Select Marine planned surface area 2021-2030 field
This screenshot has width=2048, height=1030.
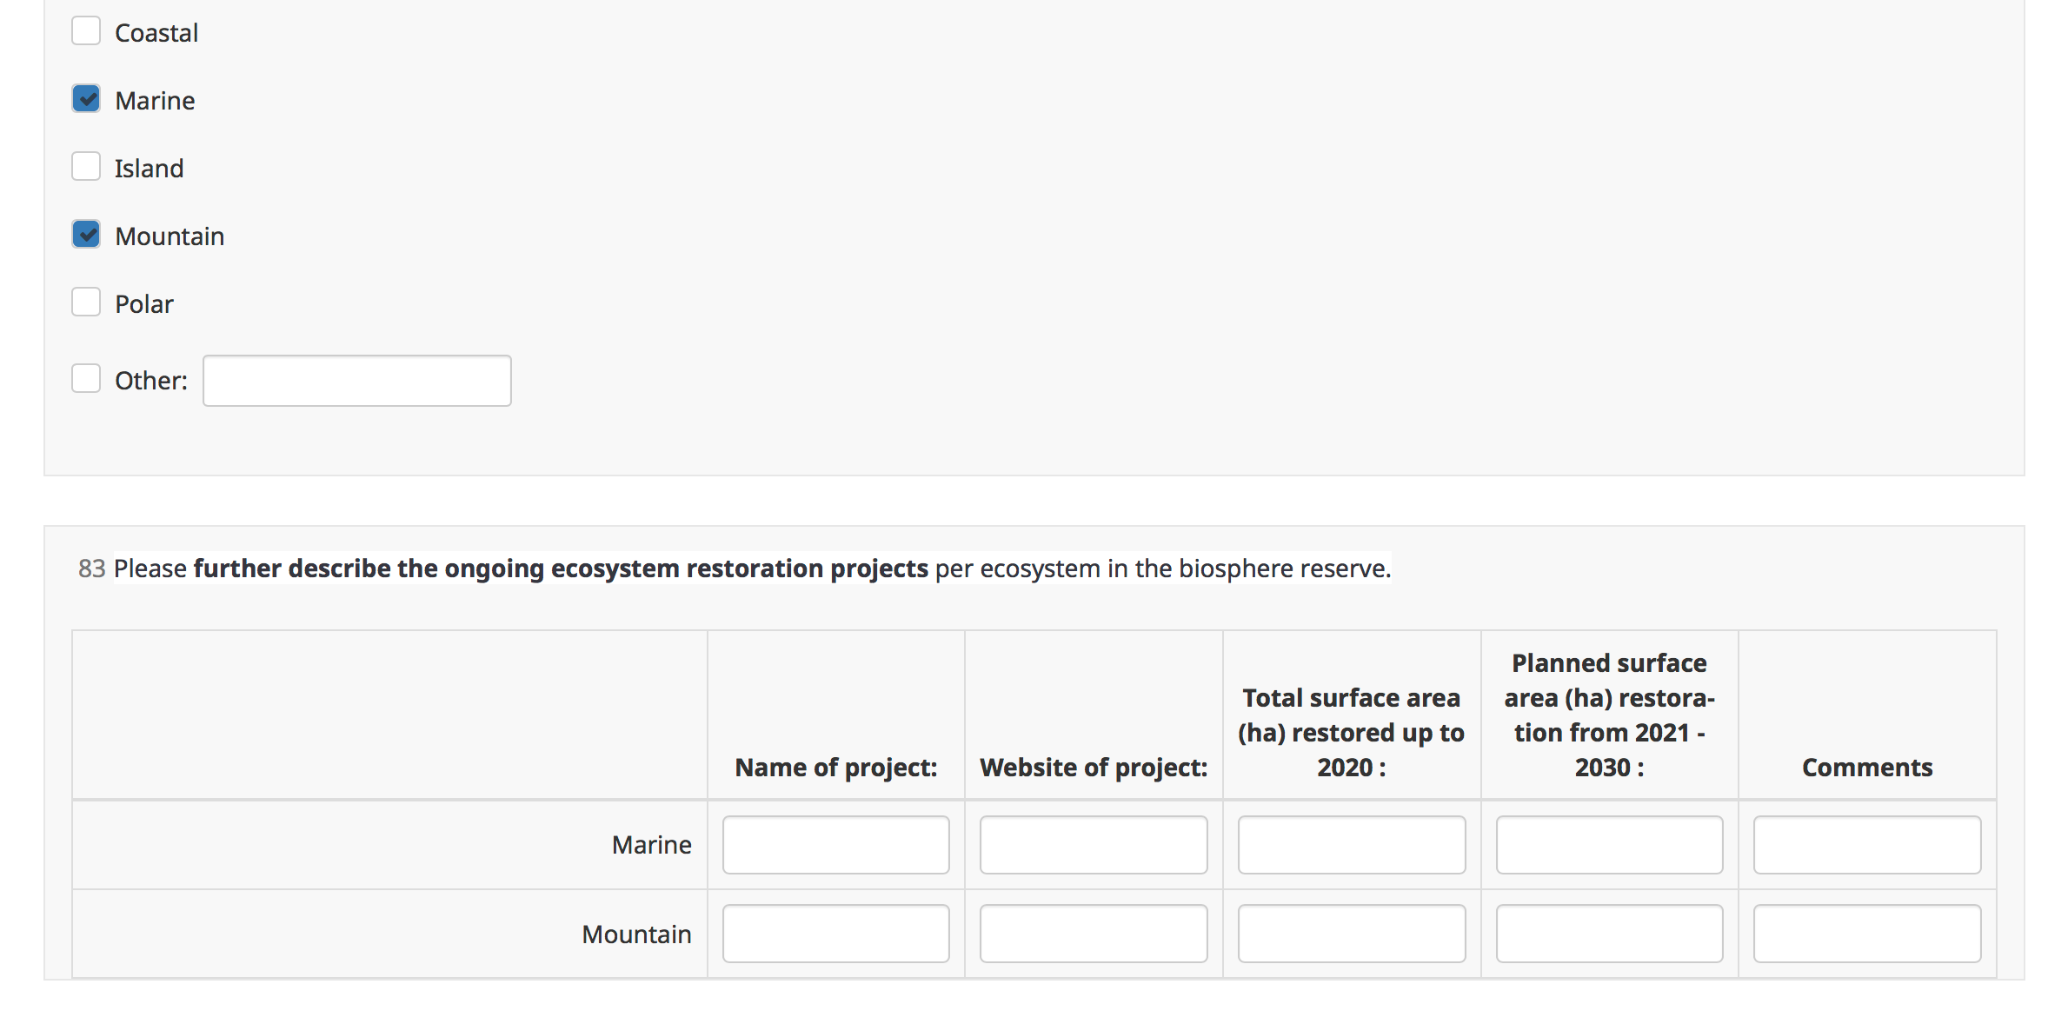click(x=1609, y=845)
